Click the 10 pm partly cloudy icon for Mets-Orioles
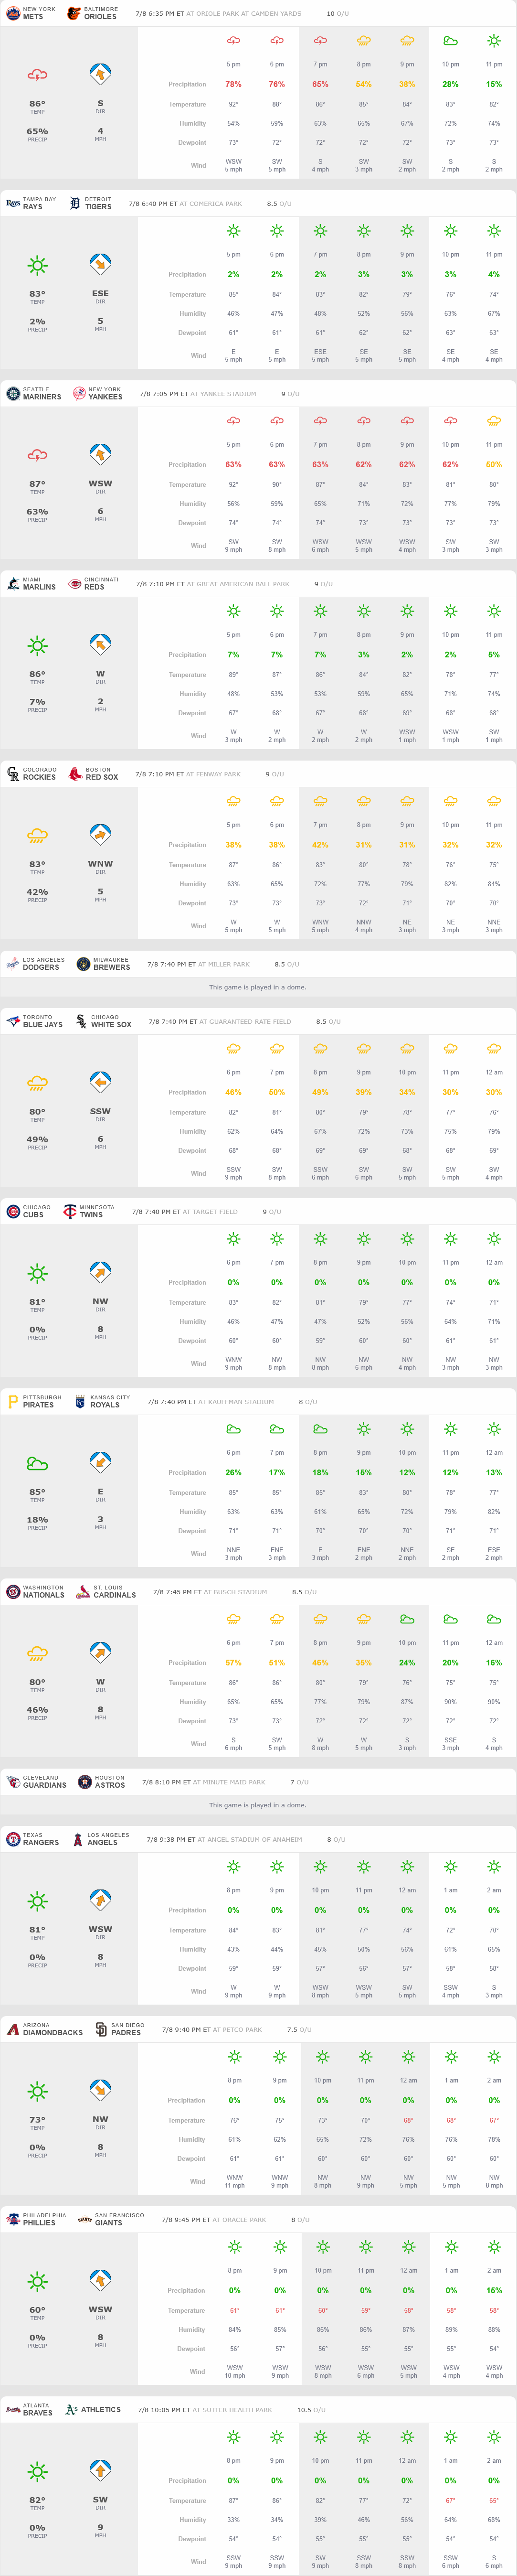 (x=451, y=41)
